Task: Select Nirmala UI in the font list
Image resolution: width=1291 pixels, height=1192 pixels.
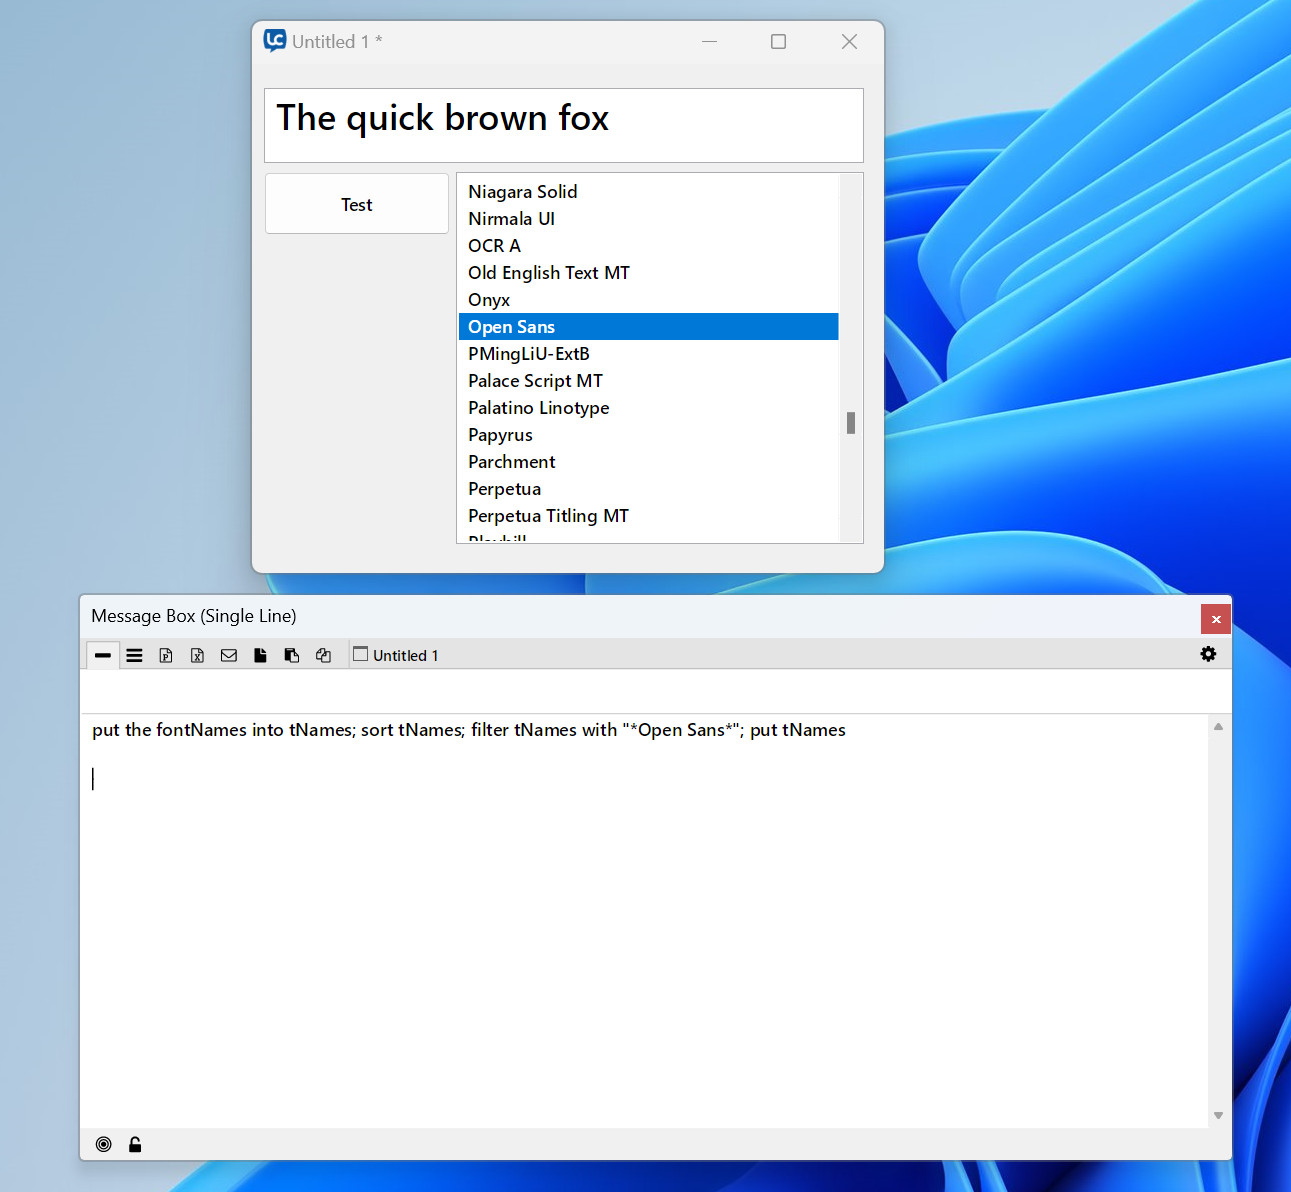Action: click(x=648, y=219)
